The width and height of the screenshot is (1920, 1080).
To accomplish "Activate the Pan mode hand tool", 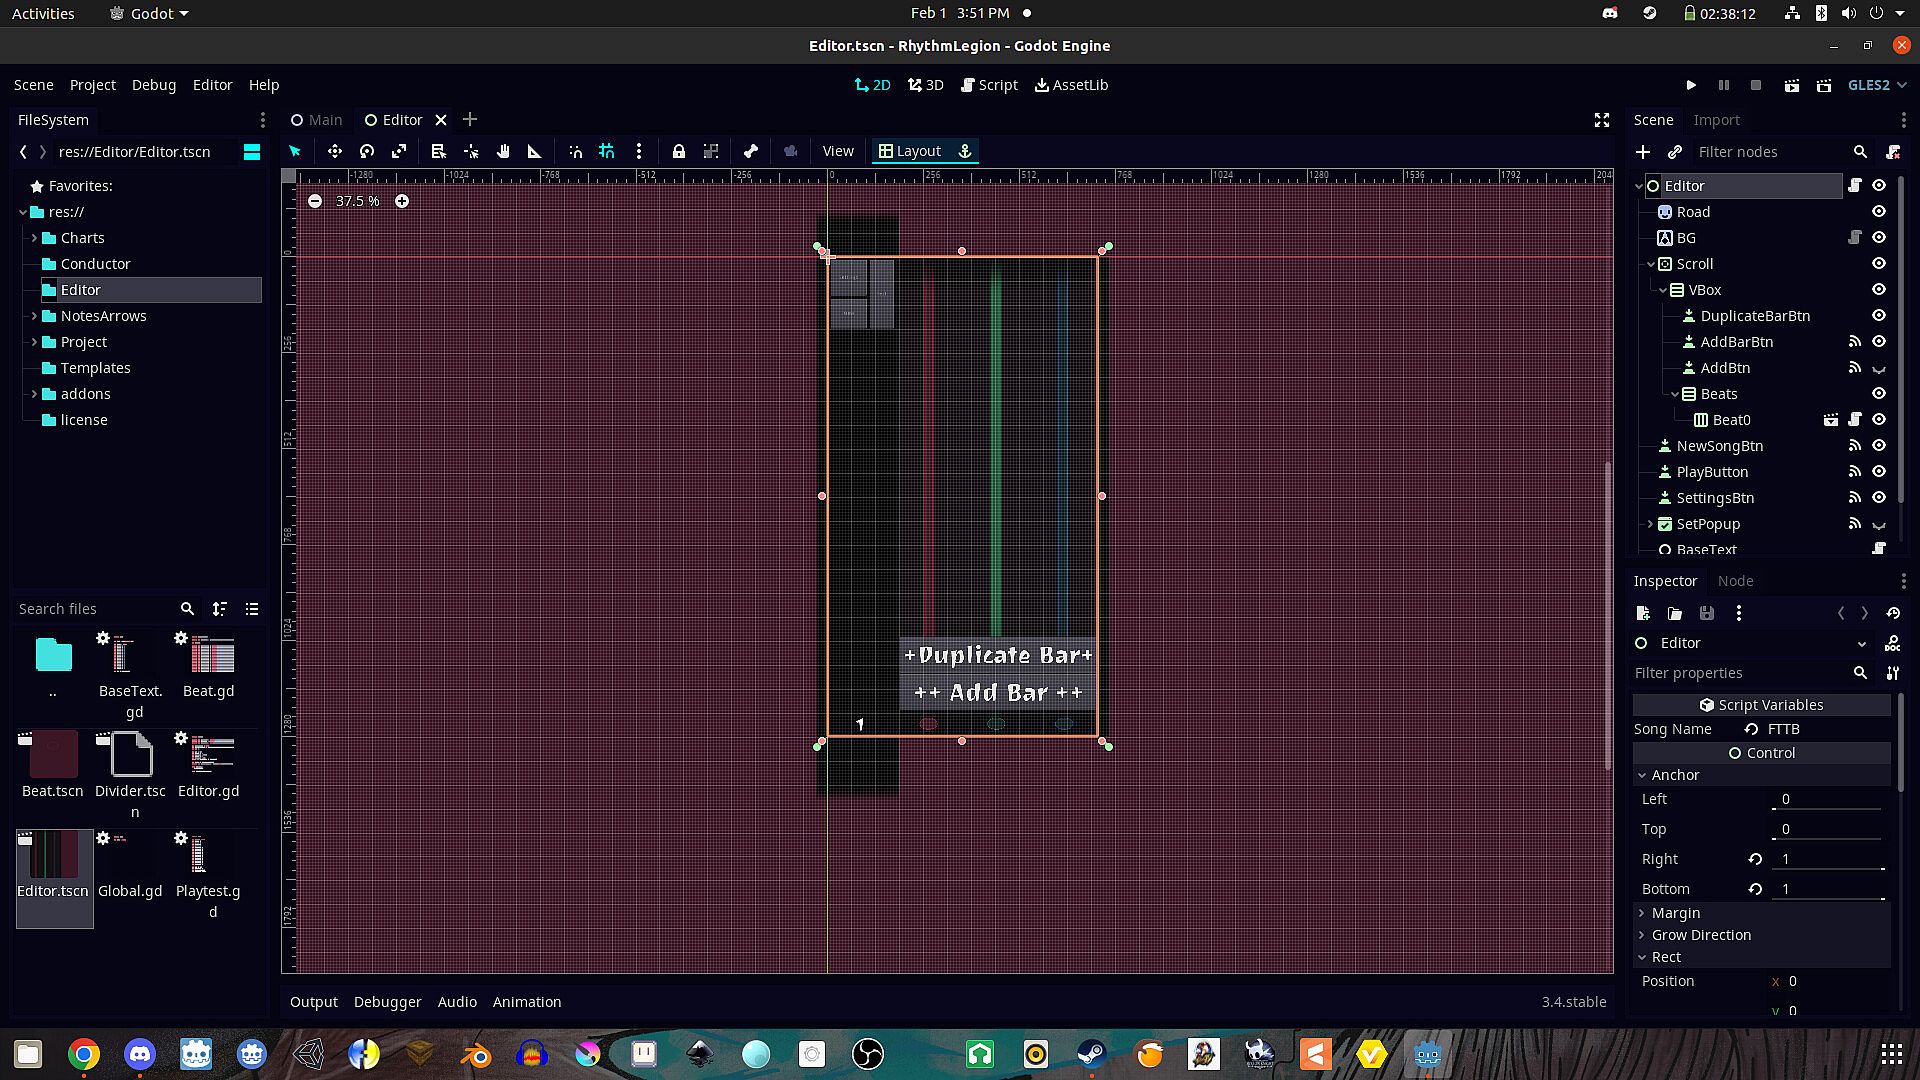I will (503, 151).
